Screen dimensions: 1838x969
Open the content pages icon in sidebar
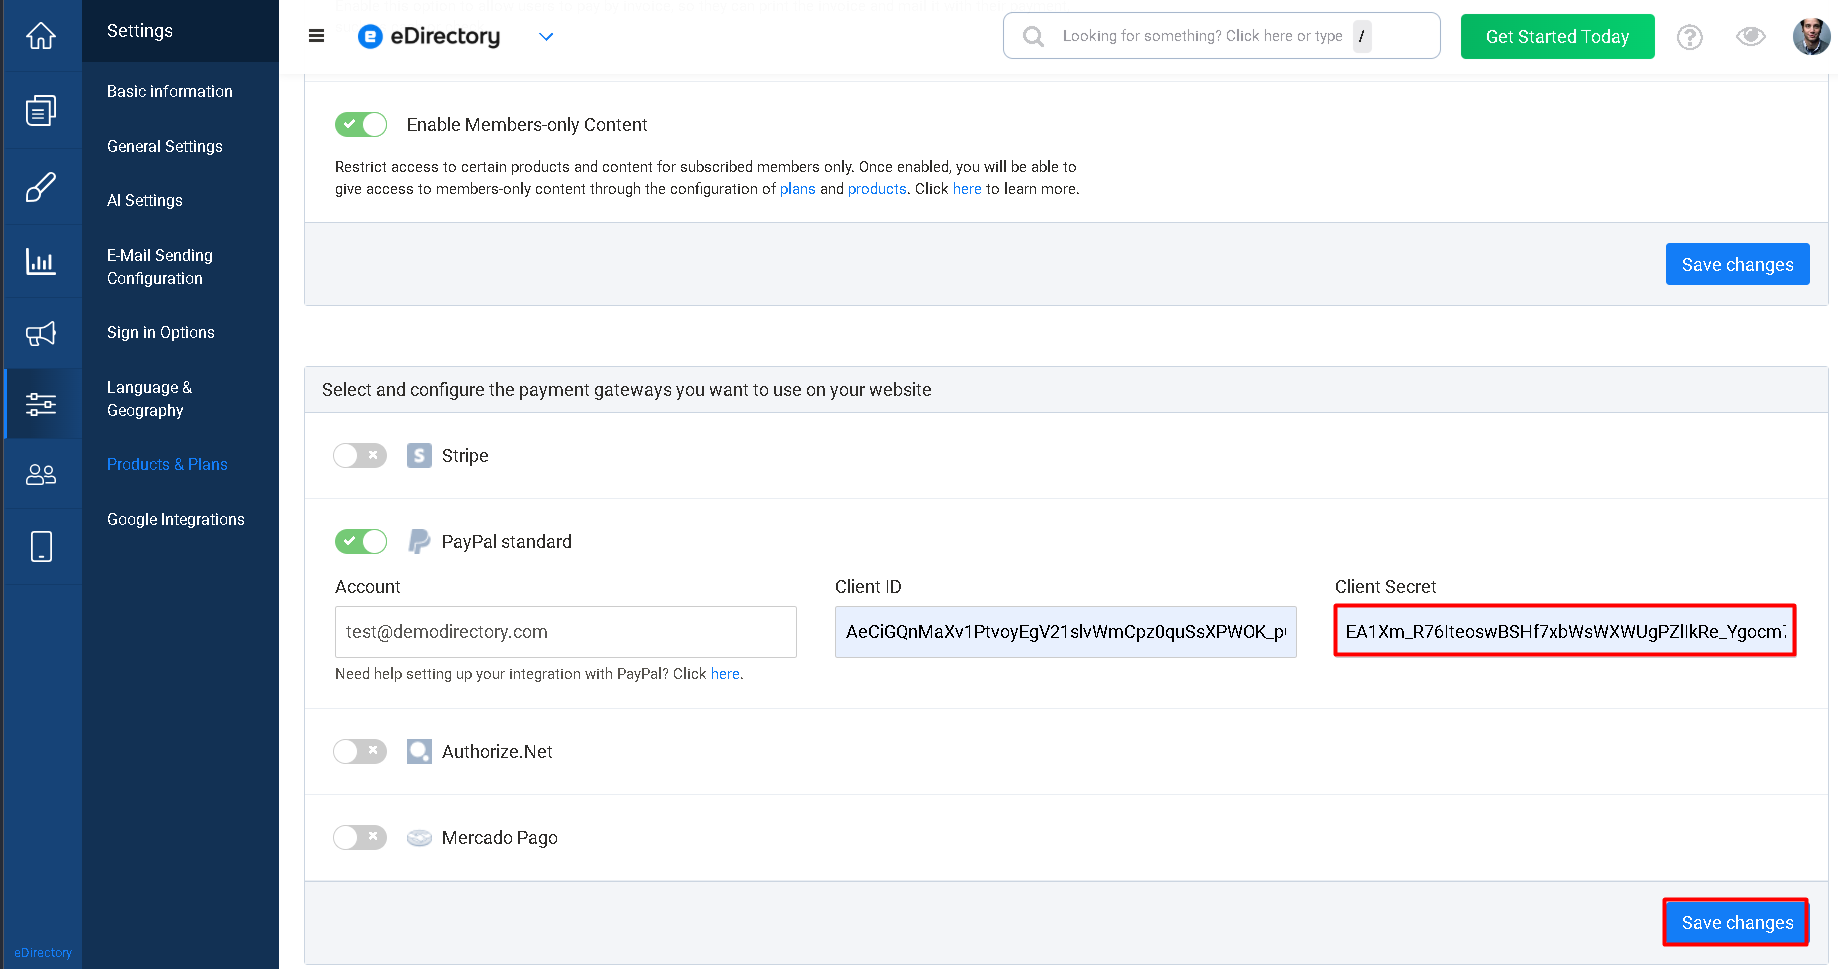point(41,110)
